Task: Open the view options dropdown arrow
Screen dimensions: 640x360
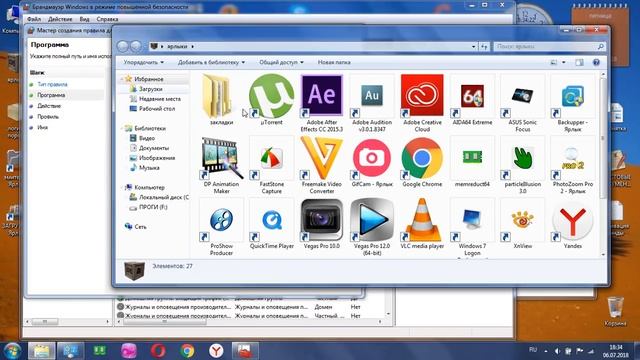Action: (564, 62)
